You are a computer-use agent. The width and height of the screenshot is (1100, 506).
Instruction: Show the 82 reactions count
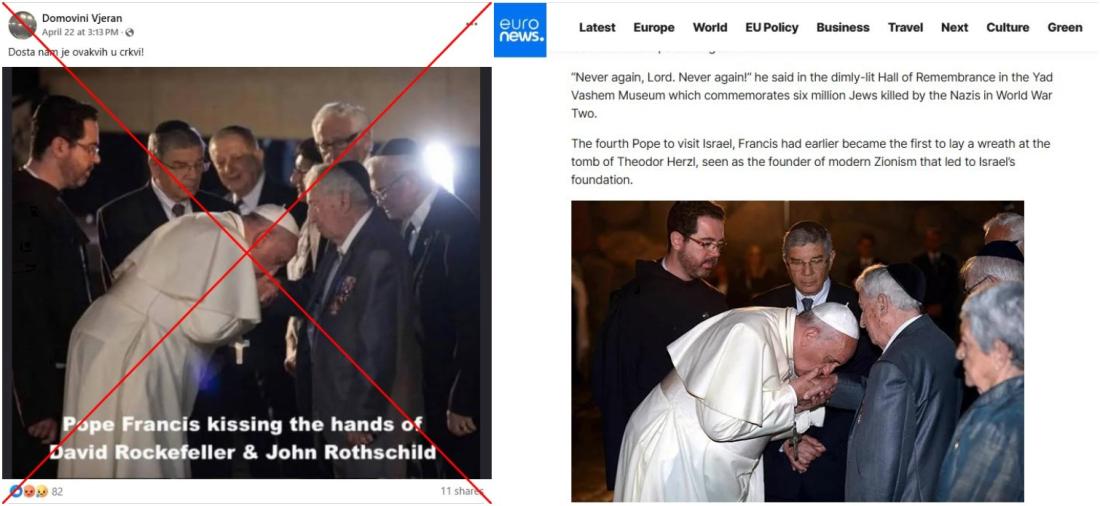pos(58,491)
